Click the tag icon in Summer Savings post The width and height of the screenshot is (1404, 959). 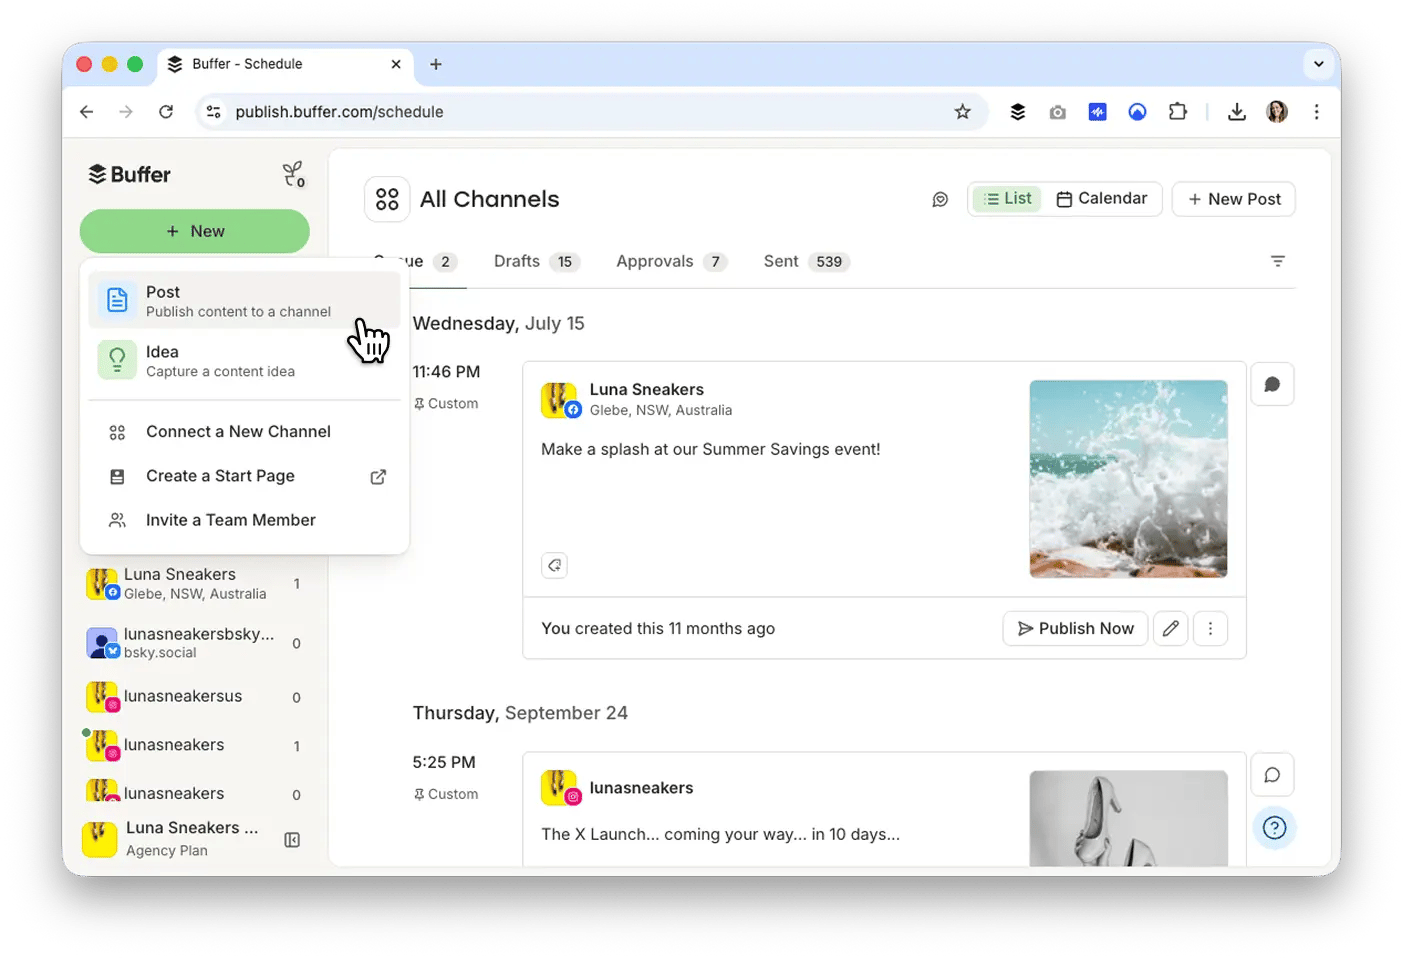coord(555,565)
